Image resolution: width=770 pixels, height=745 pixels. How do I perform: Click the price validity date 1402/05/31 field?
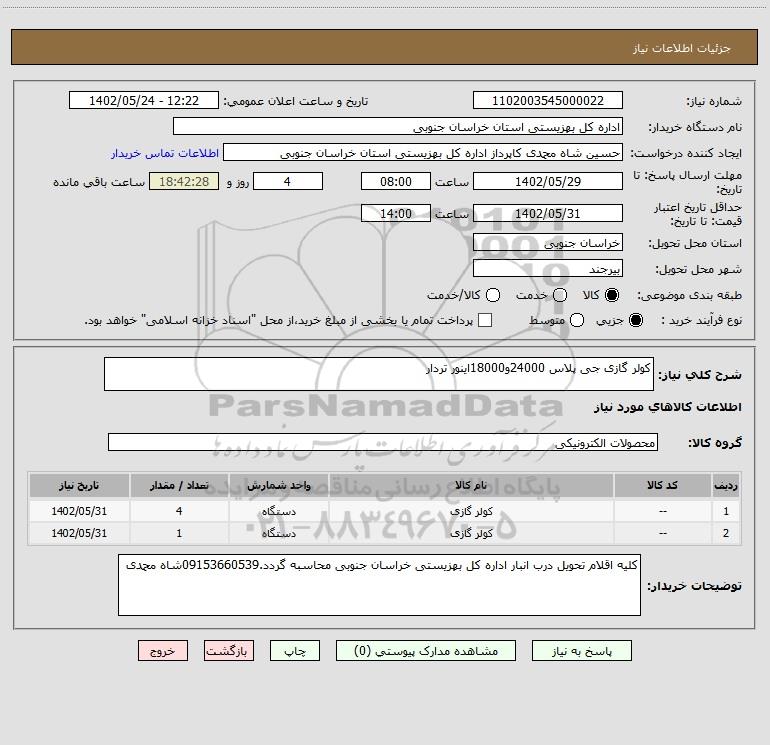(x=548, y=214)
